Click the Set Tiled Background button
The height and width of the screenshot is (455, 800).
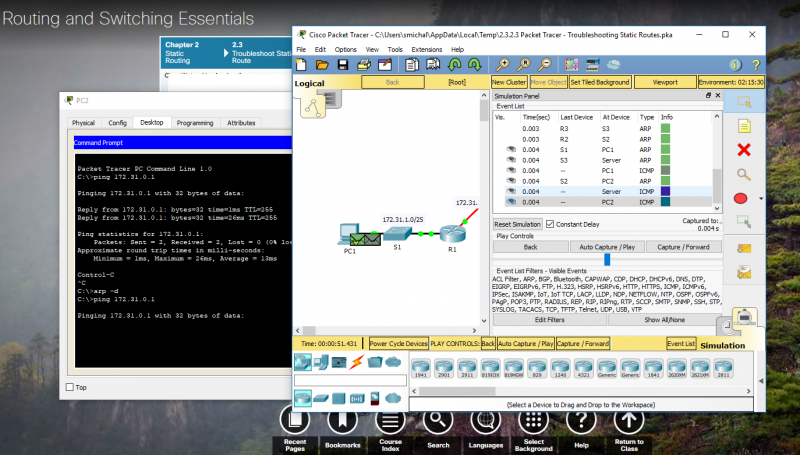tap(599, 82)
